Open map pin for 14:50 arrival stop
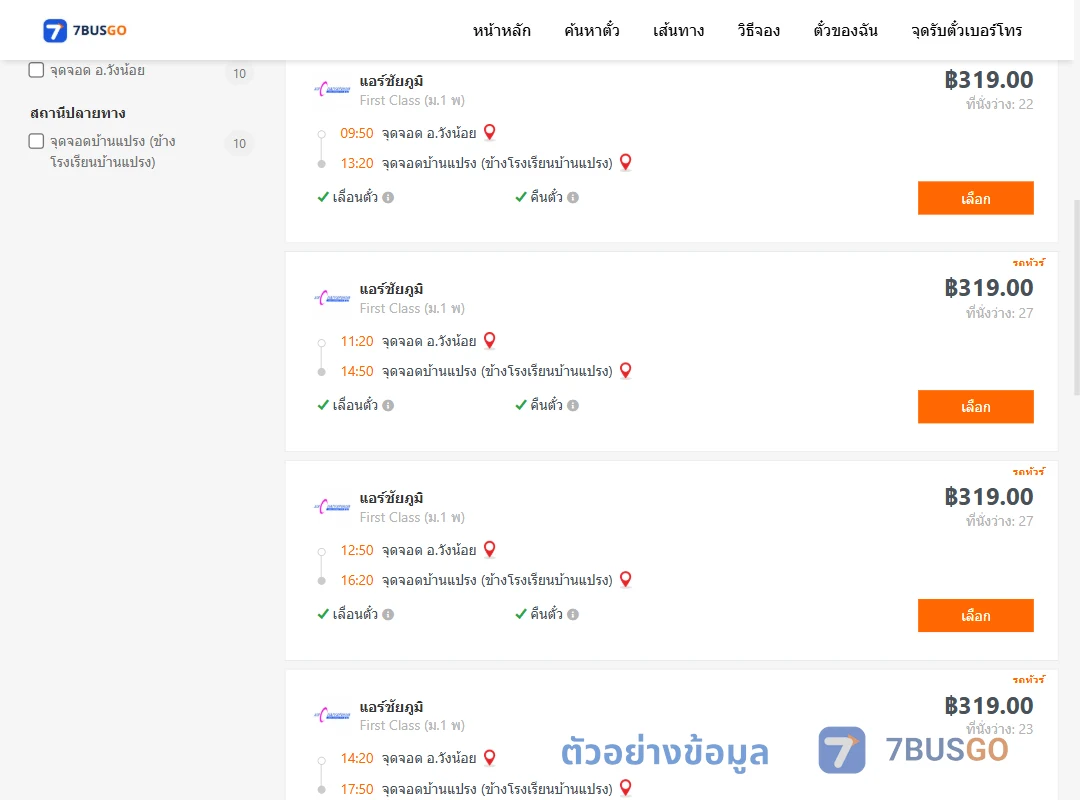1080x800 pixels. (x=625, y=370)
